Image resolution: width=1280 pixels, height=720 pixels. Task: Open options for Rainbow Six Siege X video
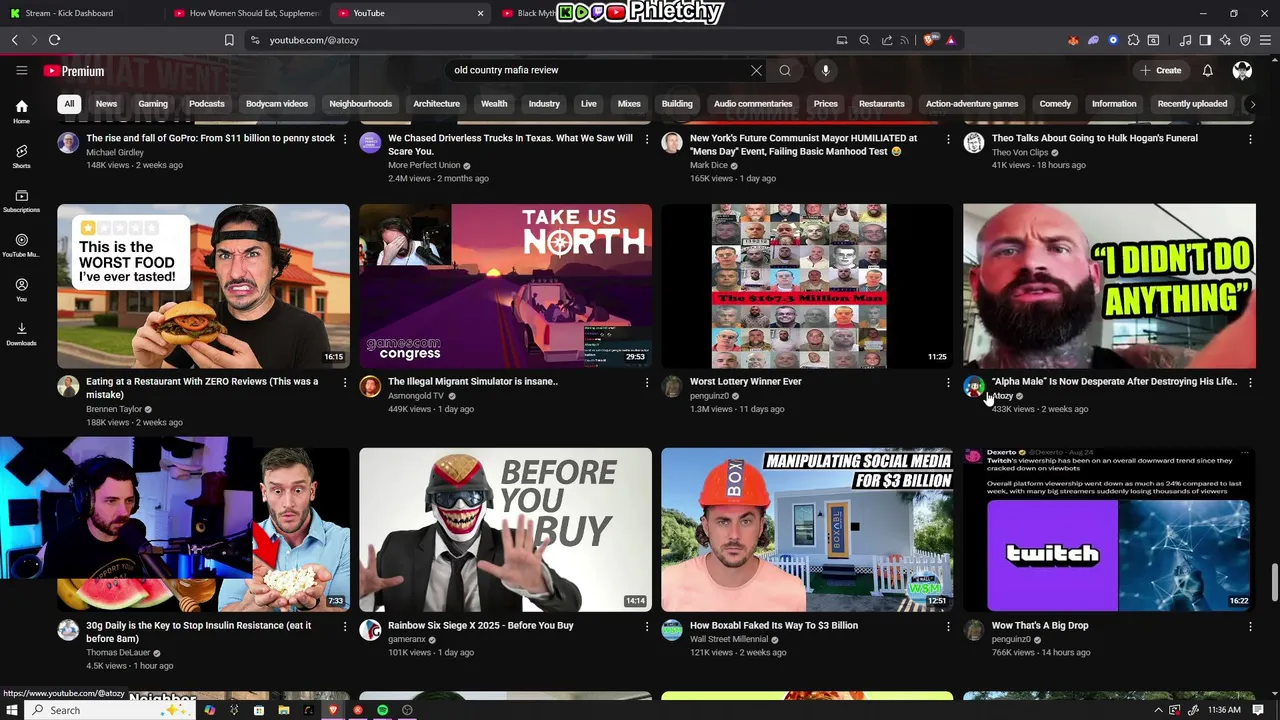646,626
